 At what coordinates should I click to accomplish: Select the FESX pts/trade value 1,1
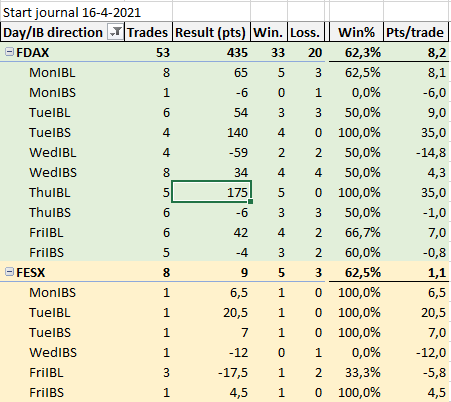click(437, 272)
